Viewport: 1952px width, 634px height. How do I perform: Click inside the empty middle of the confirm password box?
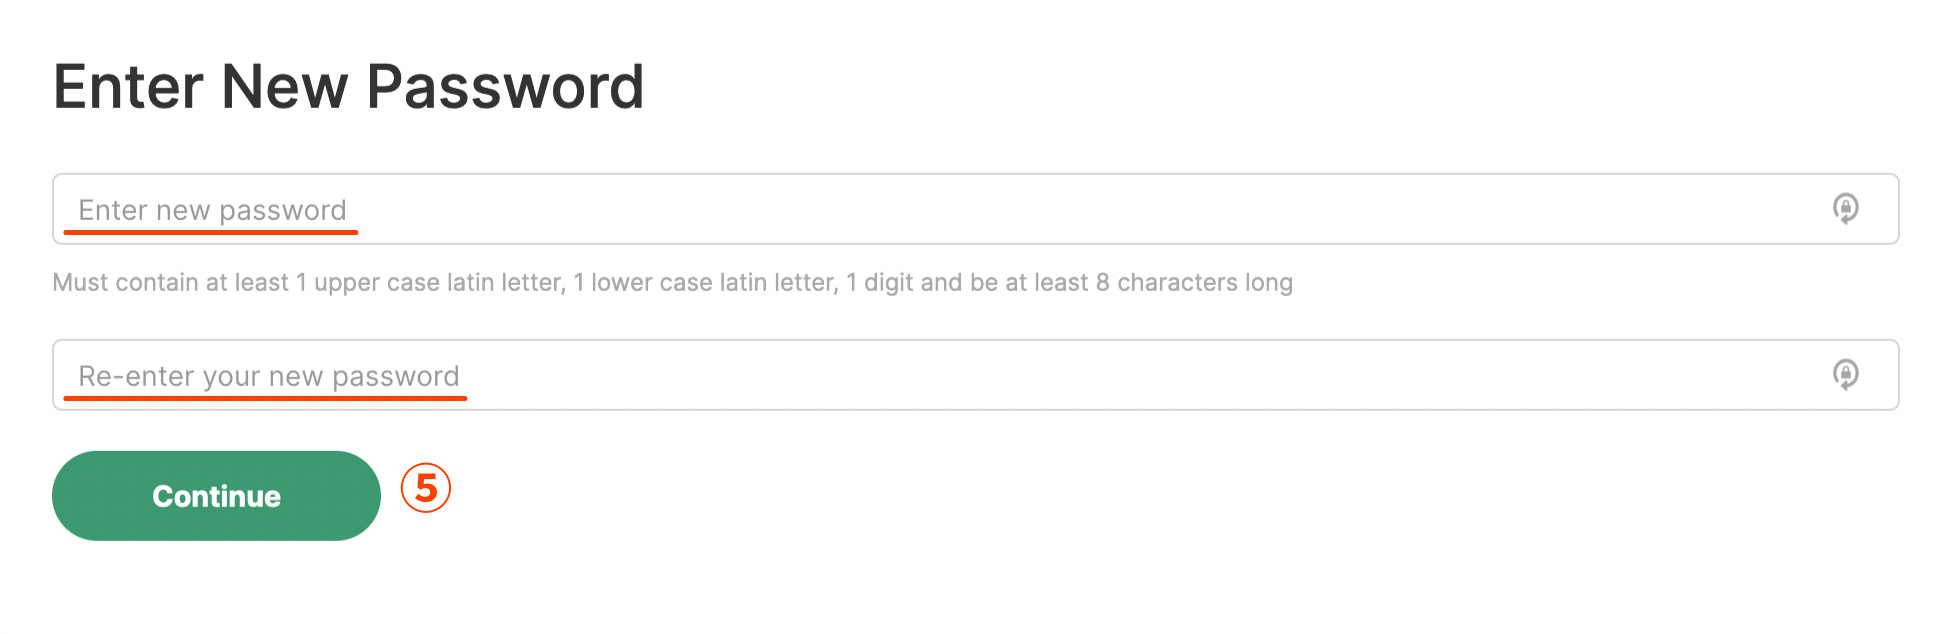tap(1140, 375)
